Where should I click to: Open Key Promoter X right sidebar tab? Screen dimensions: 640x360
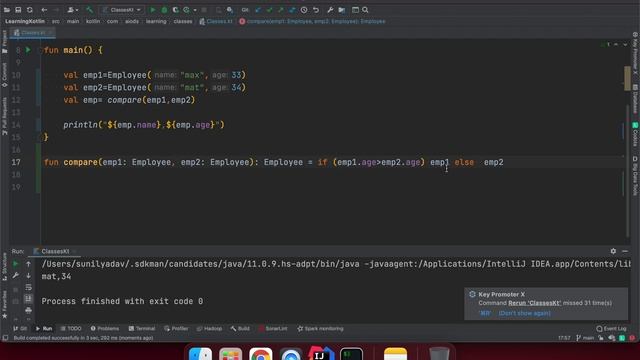(635, 53)
